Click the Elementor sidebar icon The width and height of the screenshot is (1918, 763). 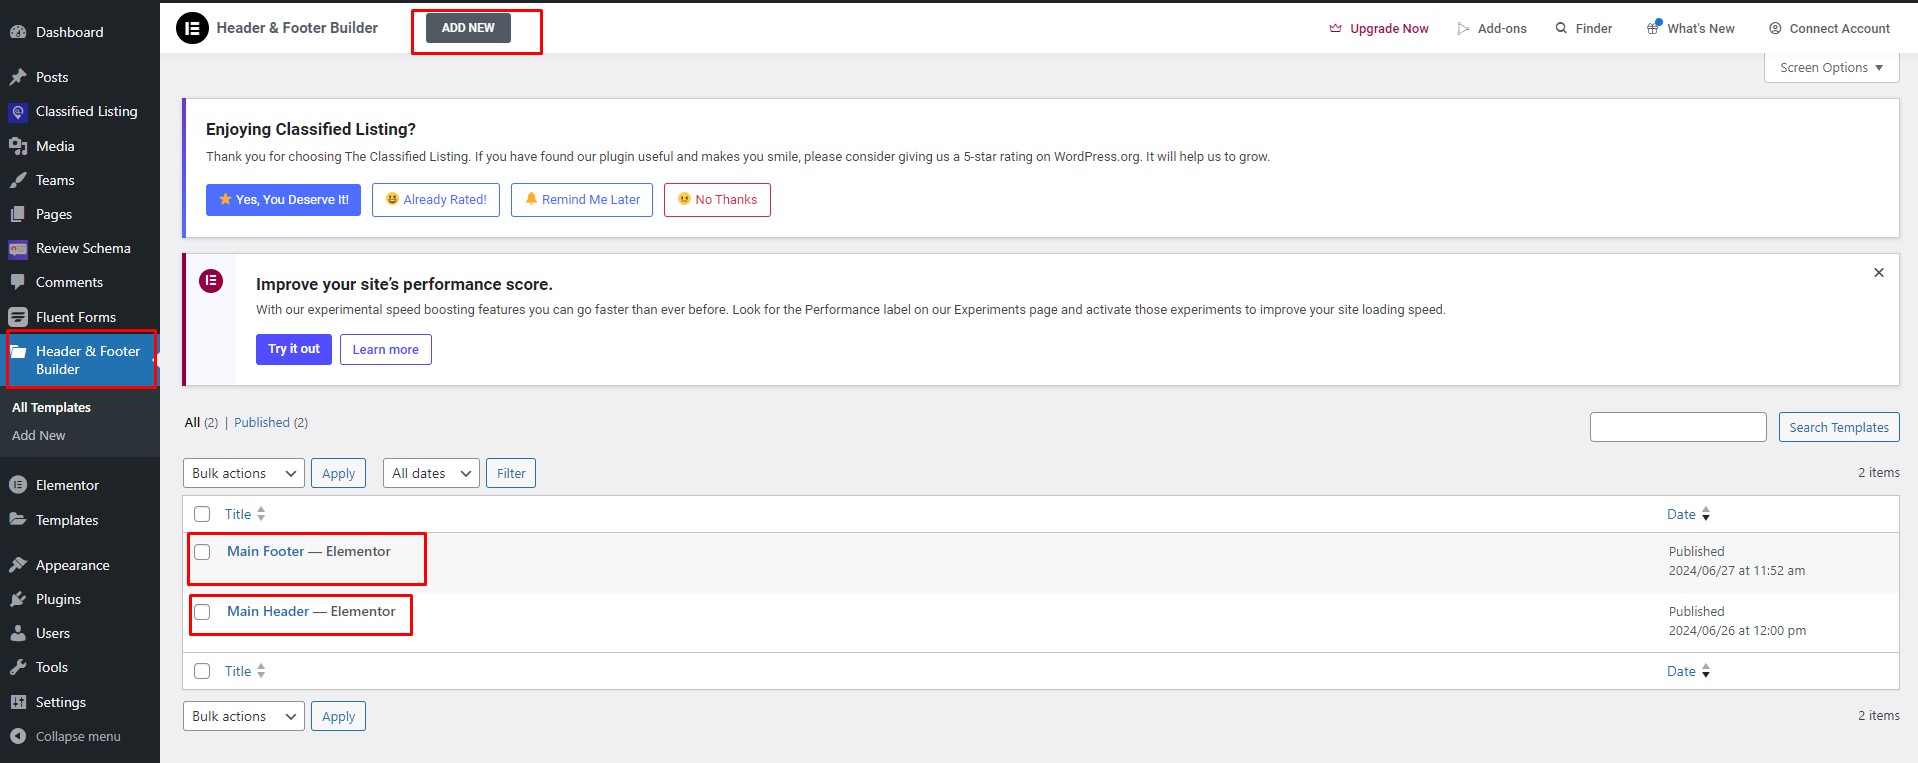pyautogui.click(x=18, y=485)
